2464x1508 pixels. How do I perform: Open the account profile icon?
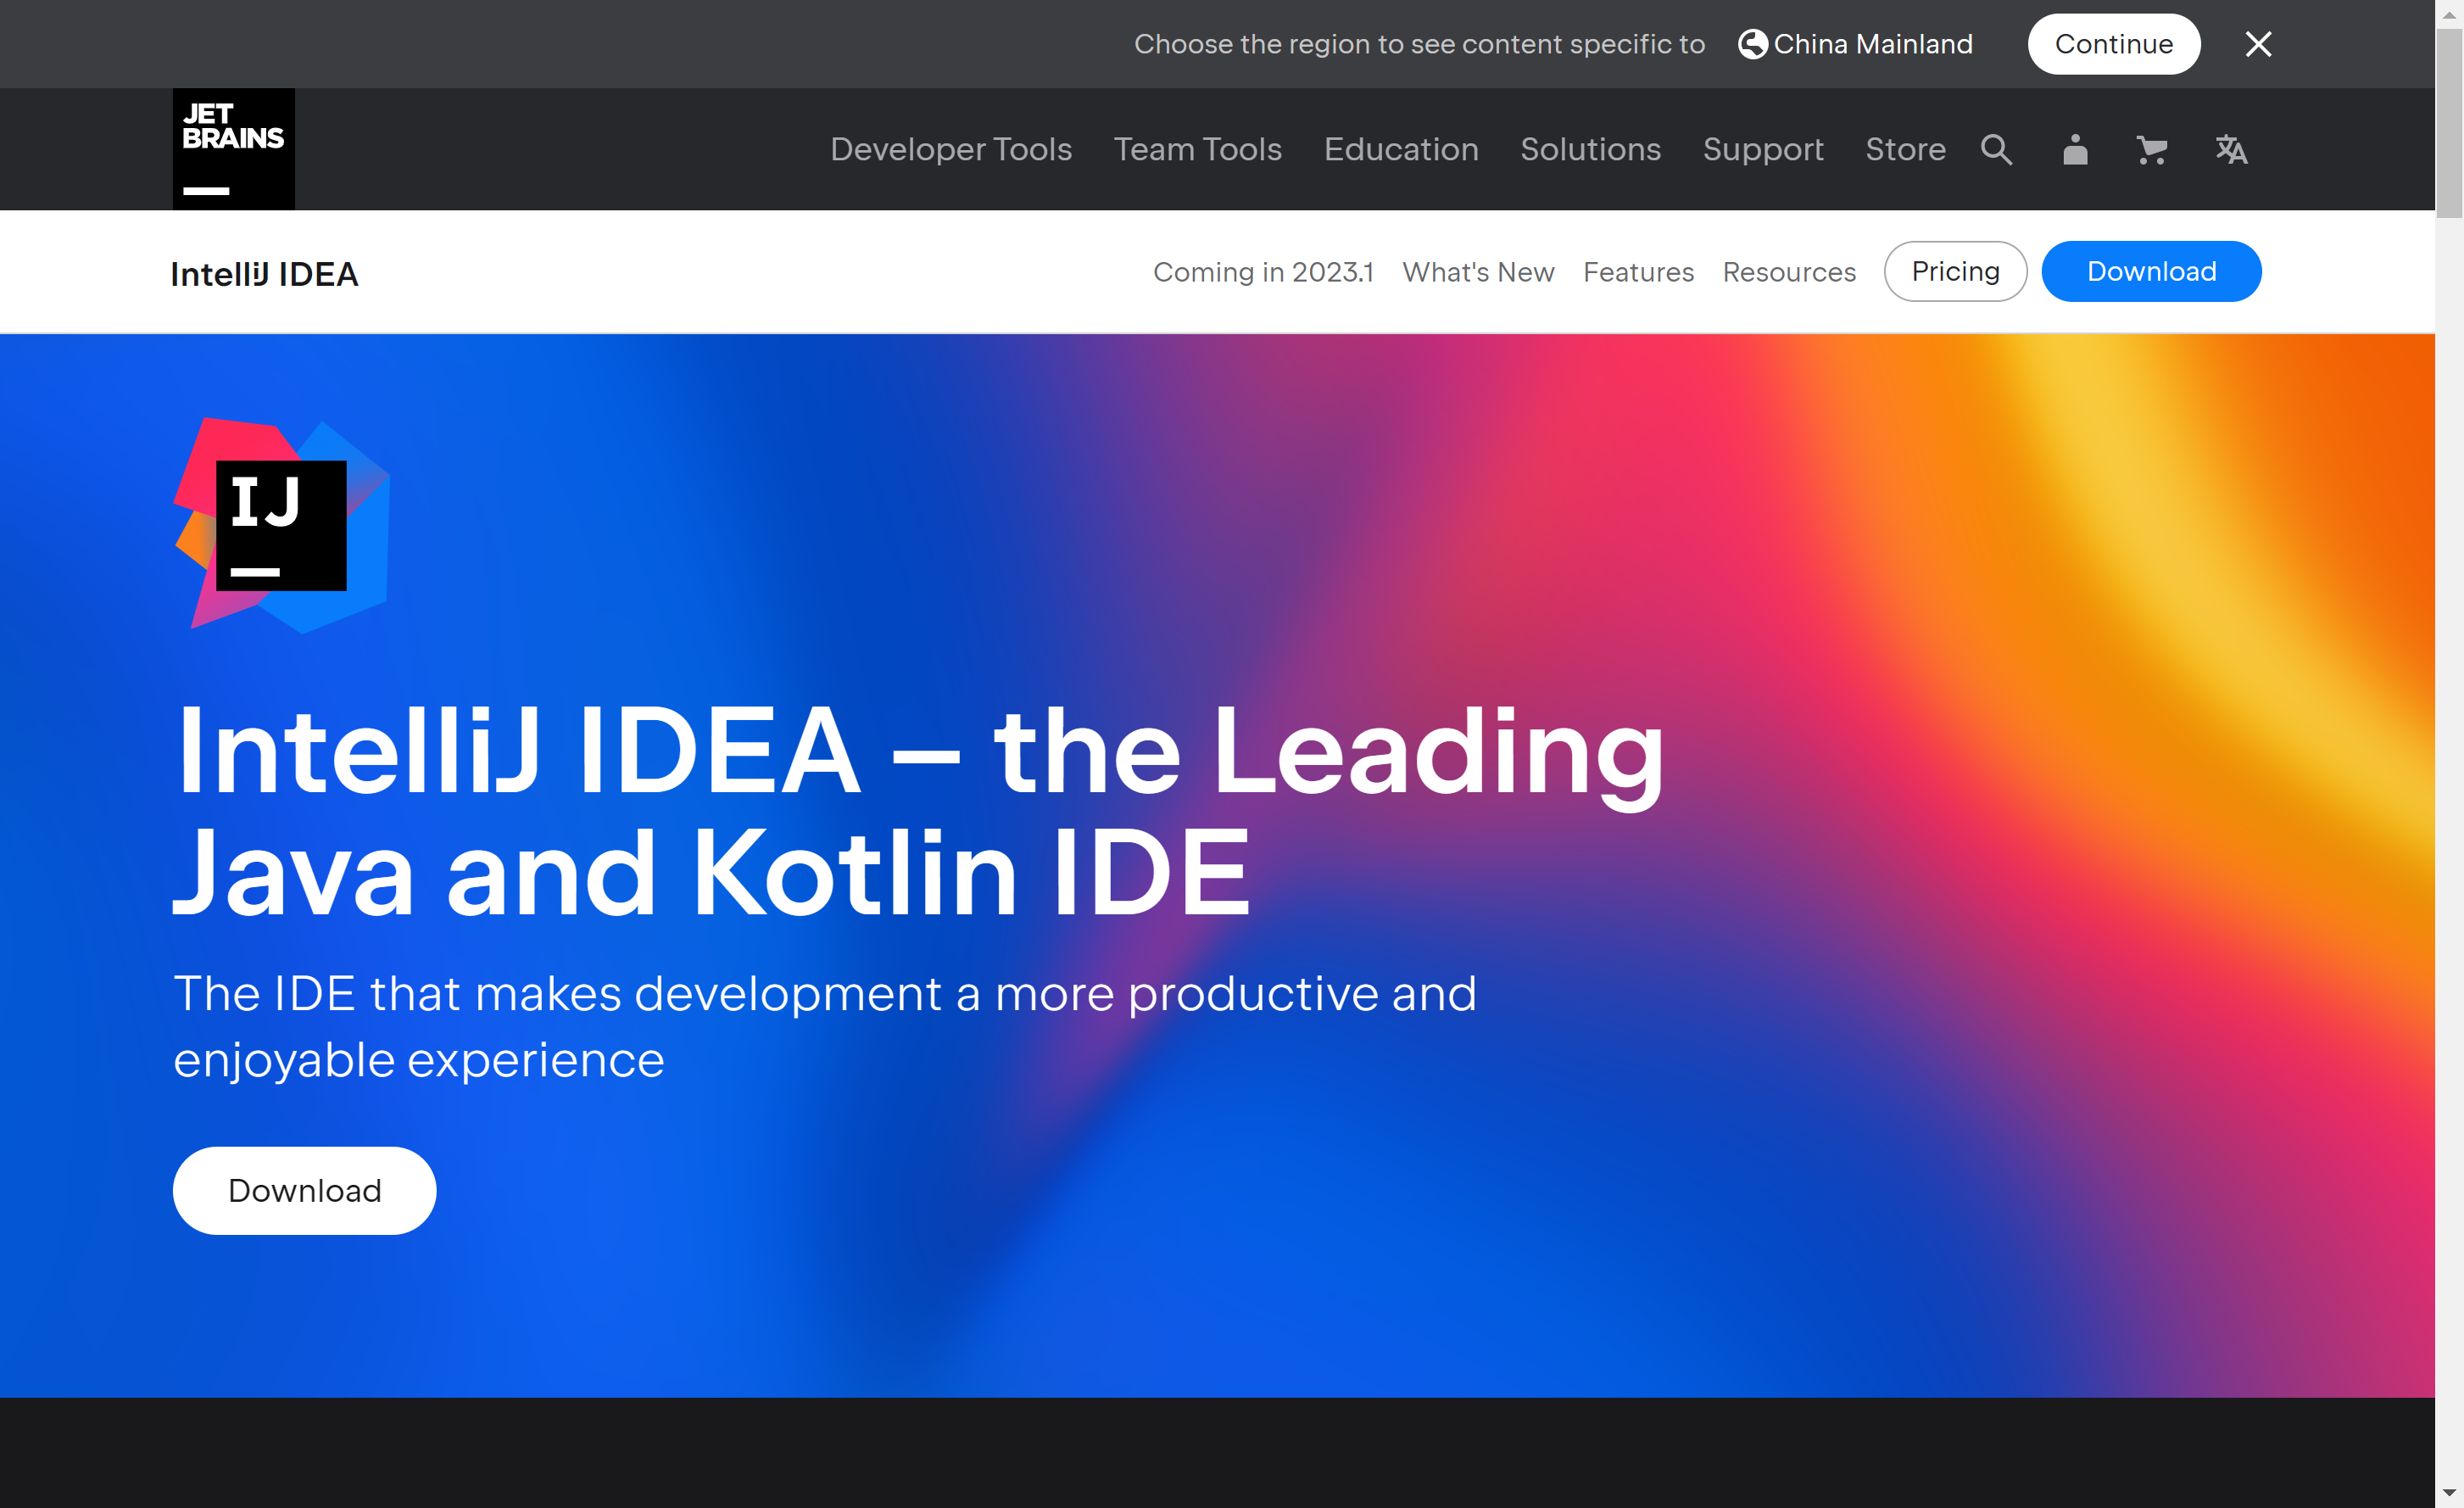(x=2075, y=149)
